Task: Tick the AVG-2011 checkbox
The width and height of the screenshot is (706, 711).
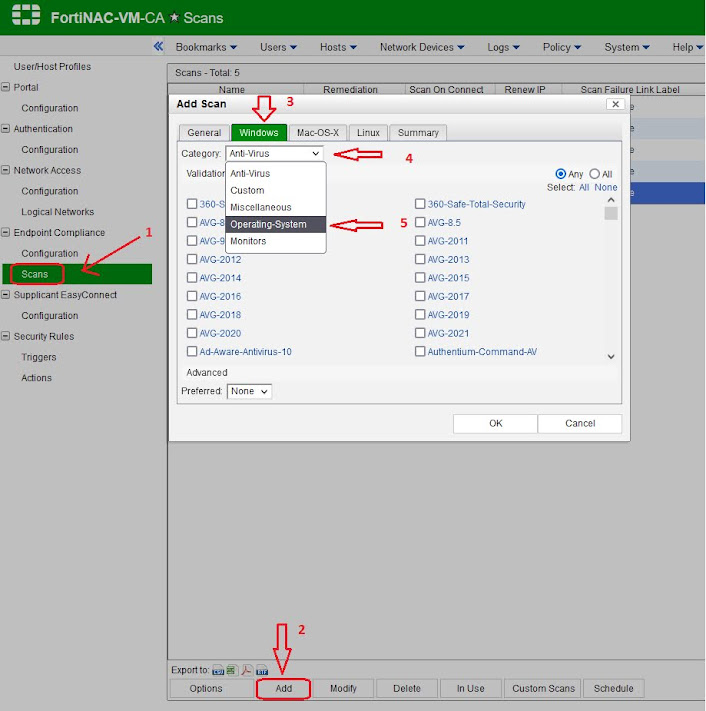Action: tap(420, 241)
